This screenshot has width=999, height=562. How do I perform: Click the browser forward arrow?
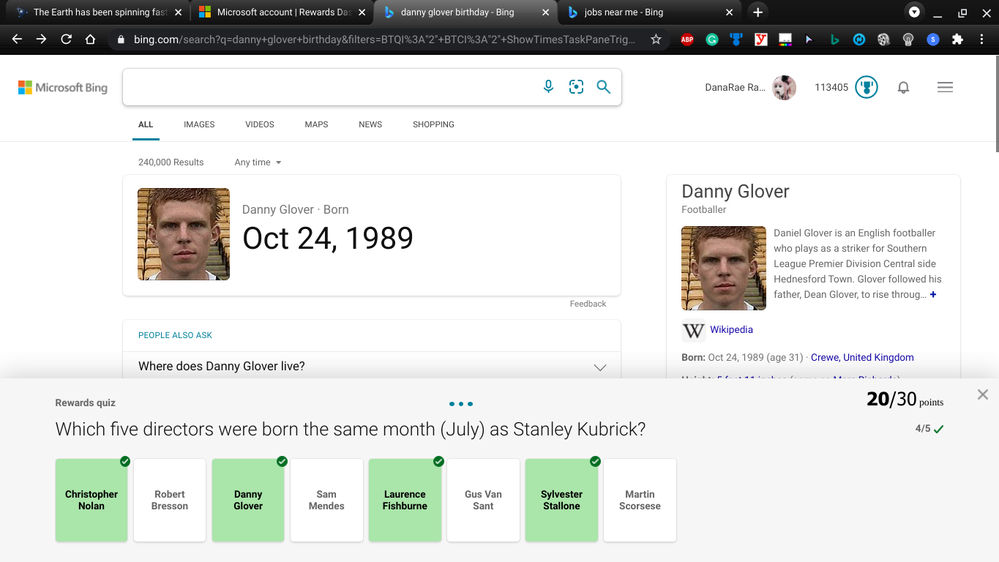(41, 40)
